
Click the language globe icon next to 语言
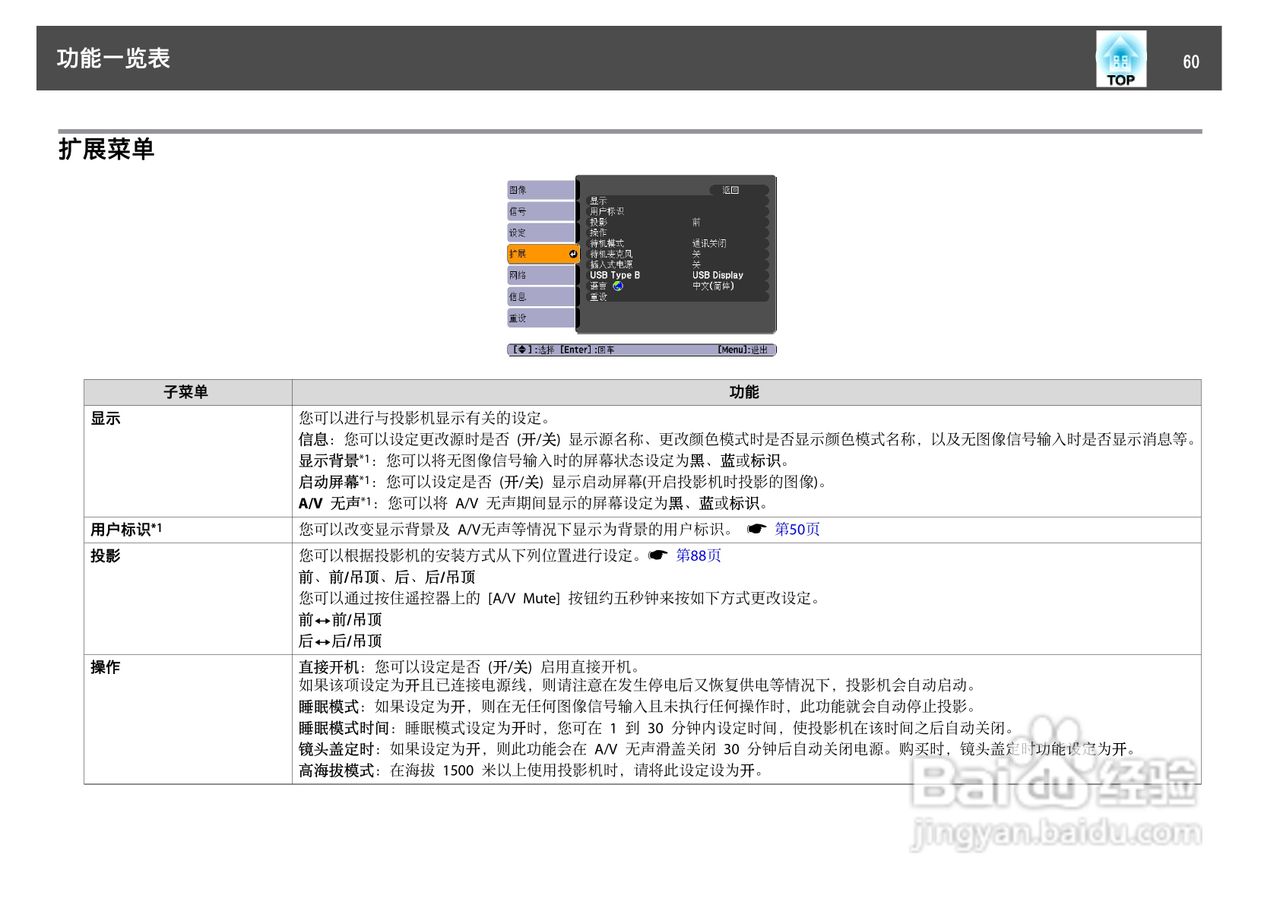pyautogui.click(x=618, y=285)
